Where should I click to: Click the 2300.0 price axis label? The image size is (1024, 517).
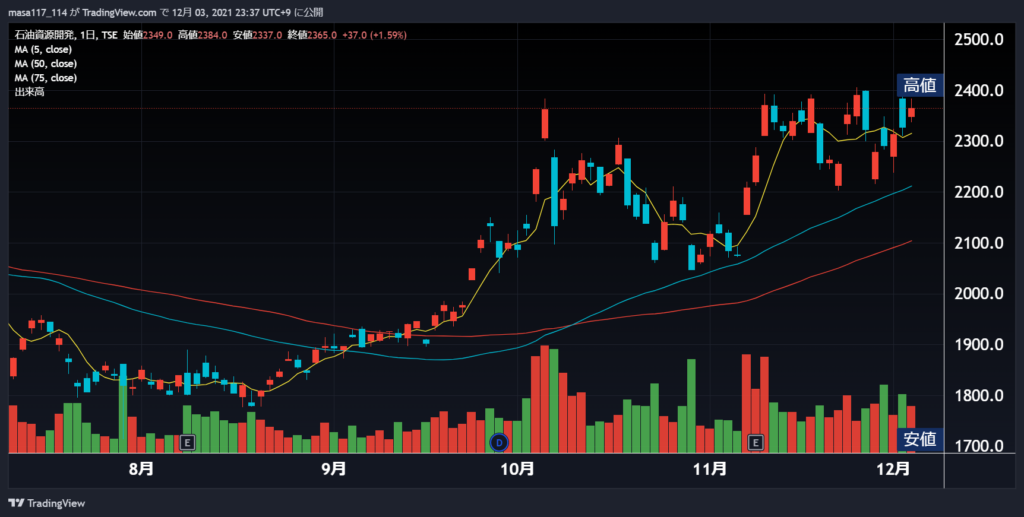978,142
